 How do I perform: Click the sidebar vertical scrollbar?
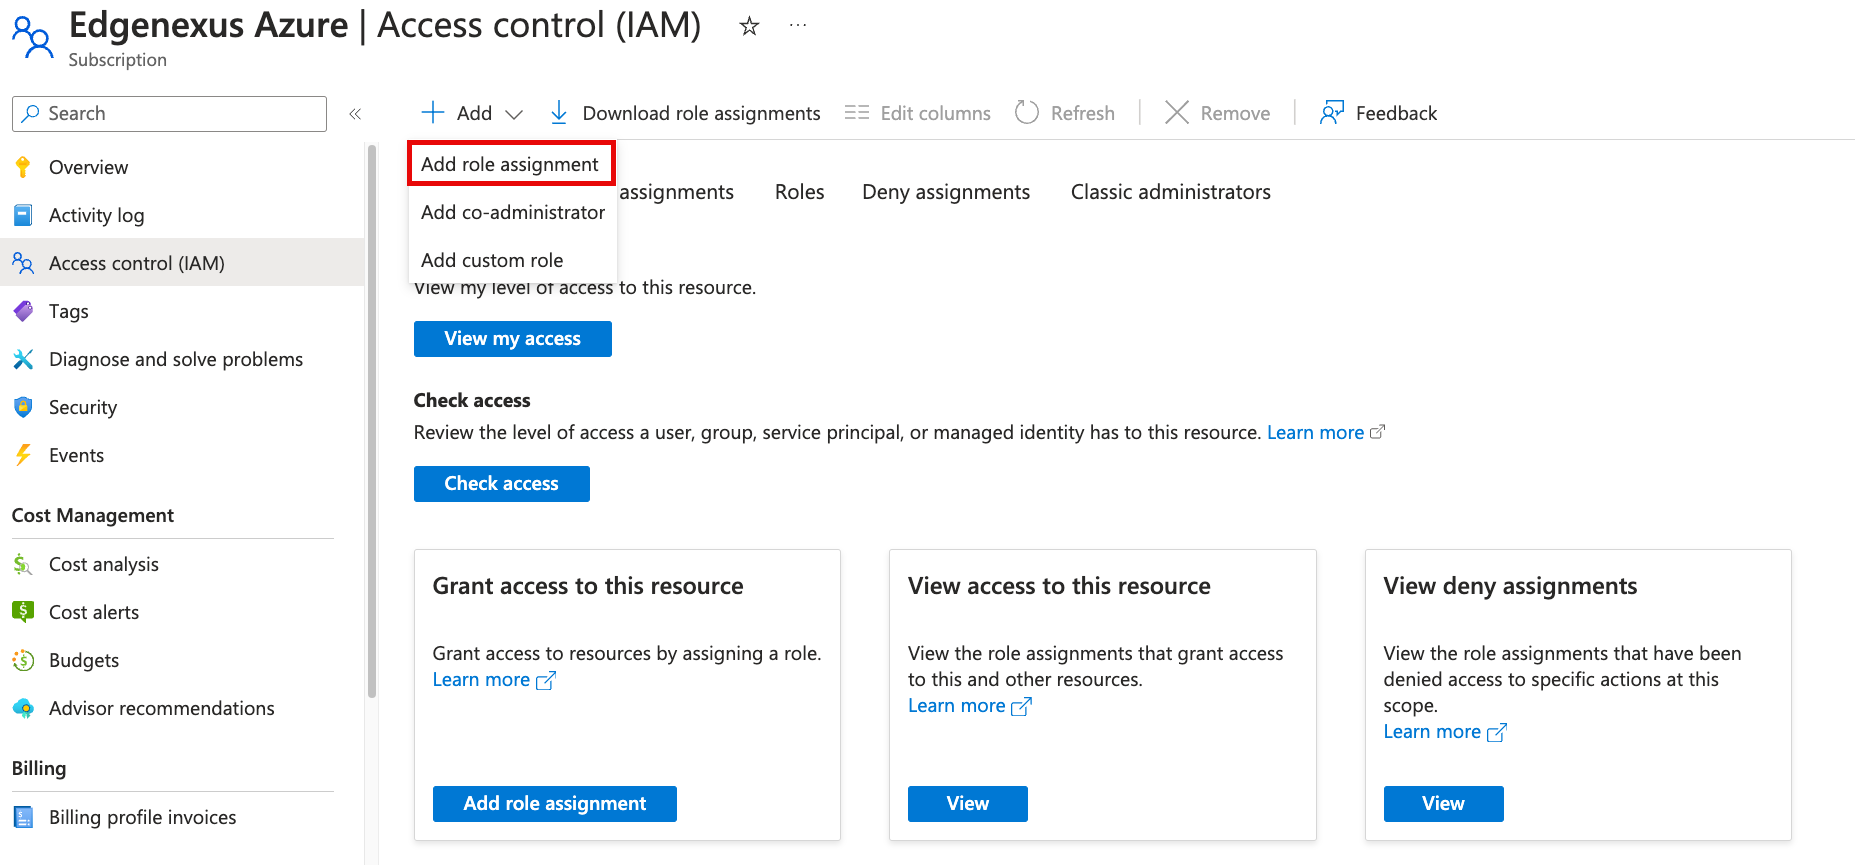[x=372, y=420]
